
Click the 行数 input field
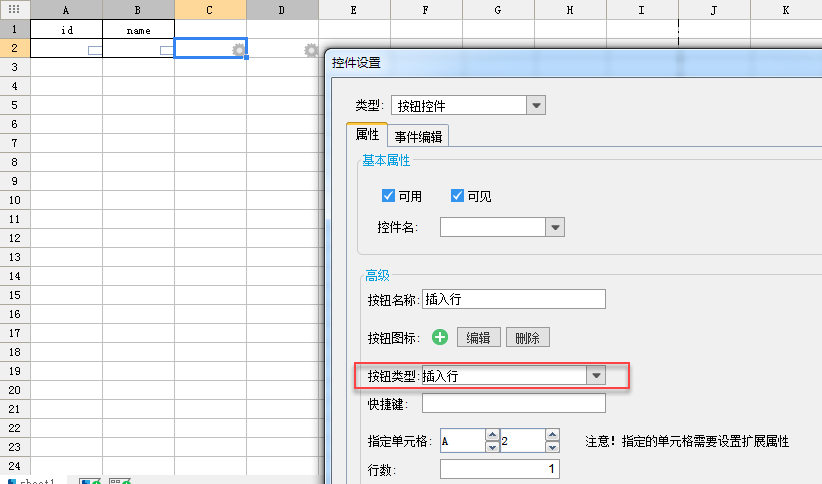[x=500, y=469]
